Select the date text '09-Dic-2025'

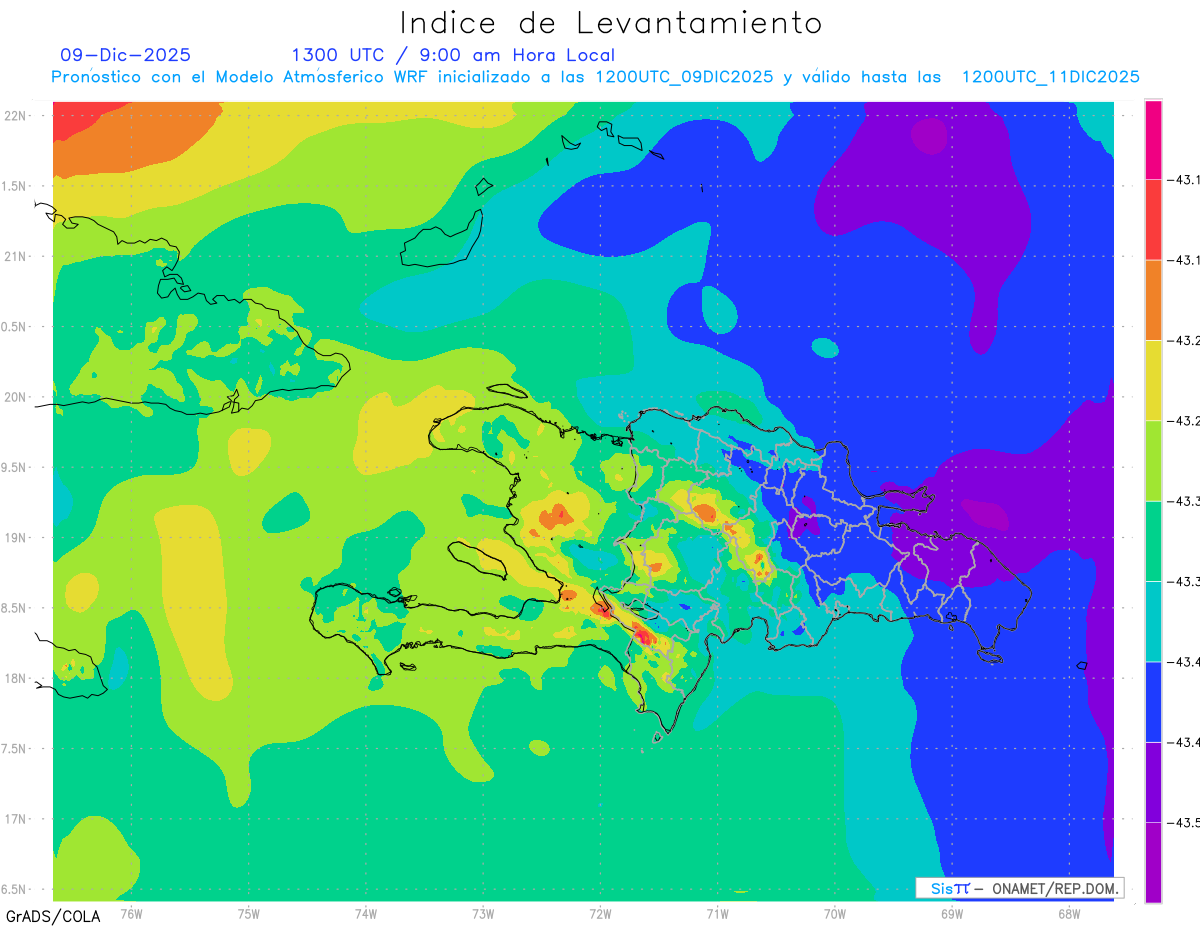coord(125,55)
